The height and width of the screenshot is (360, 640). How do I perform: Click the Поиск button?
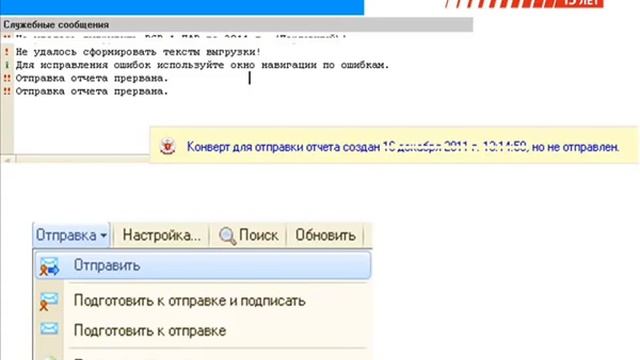[x=248, y=236]
